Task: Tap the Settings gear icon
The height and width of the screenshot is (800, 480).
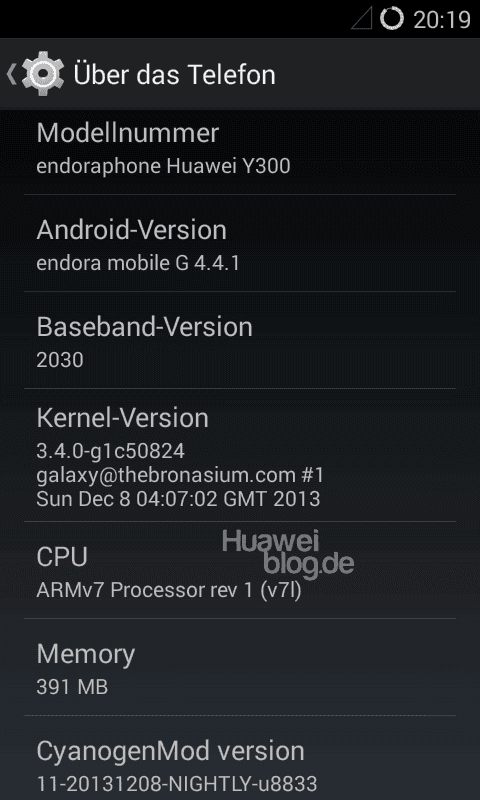Action: (43, 74)
